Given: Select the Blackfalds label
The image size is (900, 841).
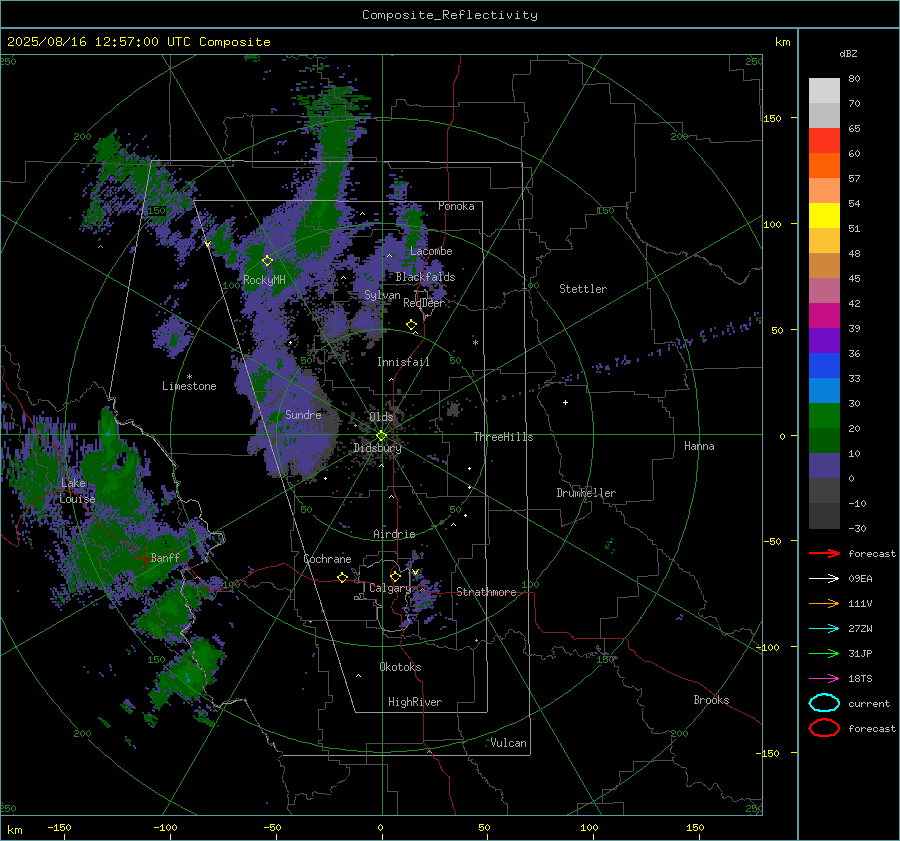Looking at the screenshot, I should [425, 277].
